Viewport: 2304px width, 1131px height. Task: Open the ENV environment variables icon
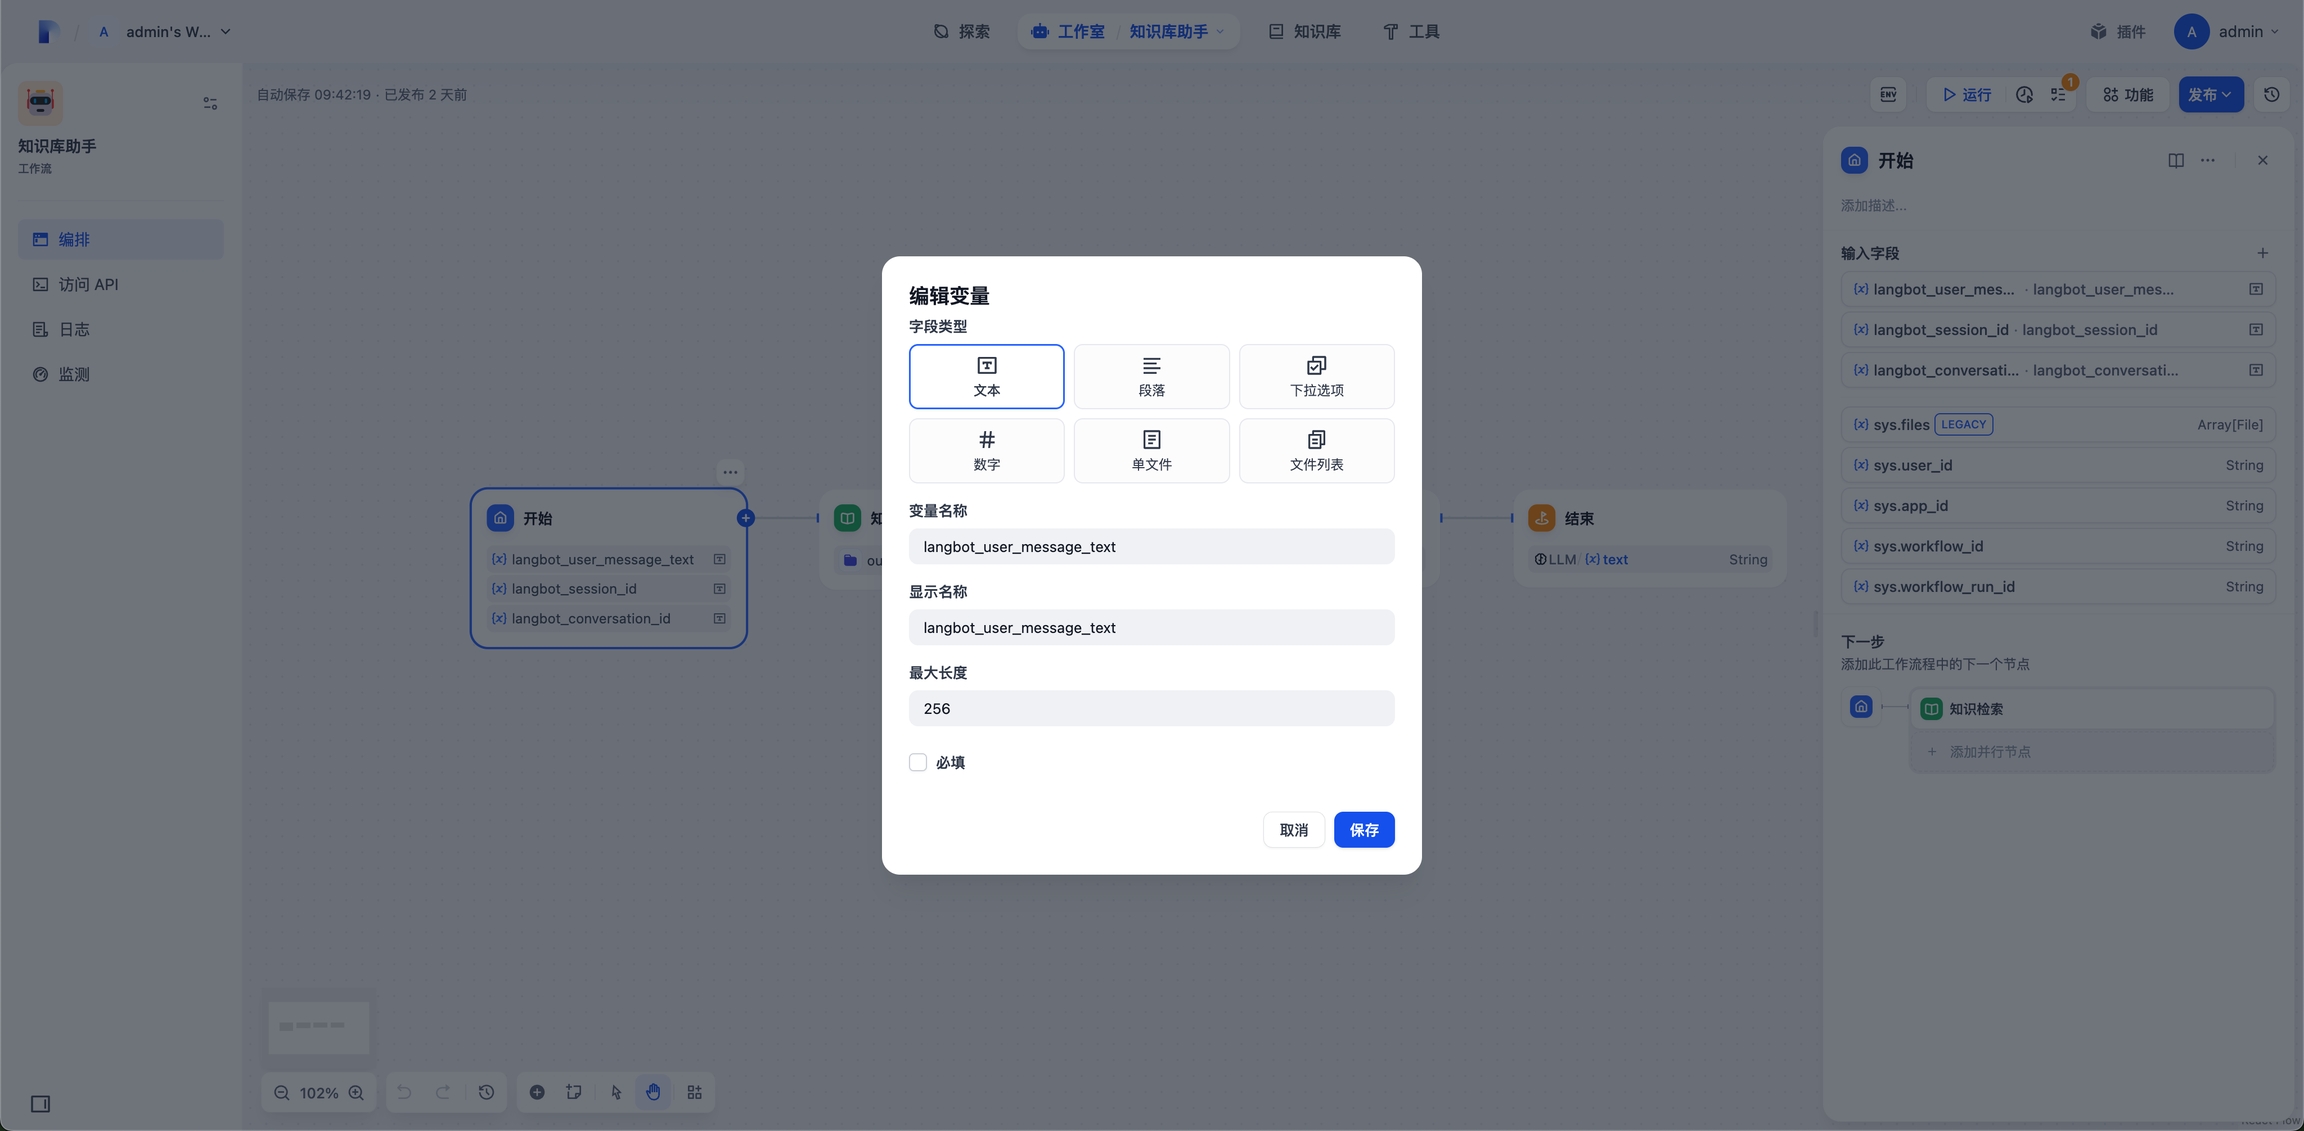tap(1888, 94)
